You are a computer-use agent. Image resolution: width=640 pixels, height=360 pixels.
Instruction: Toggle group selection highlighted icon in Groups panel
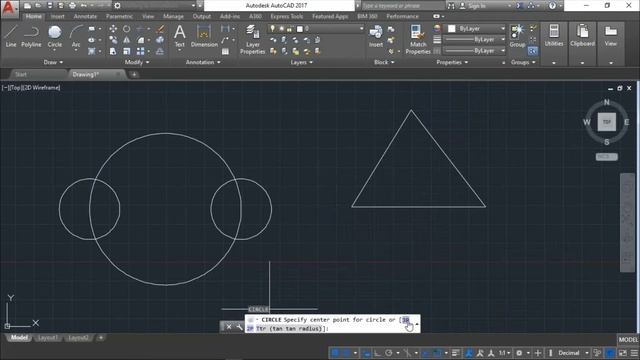point(532,51)
